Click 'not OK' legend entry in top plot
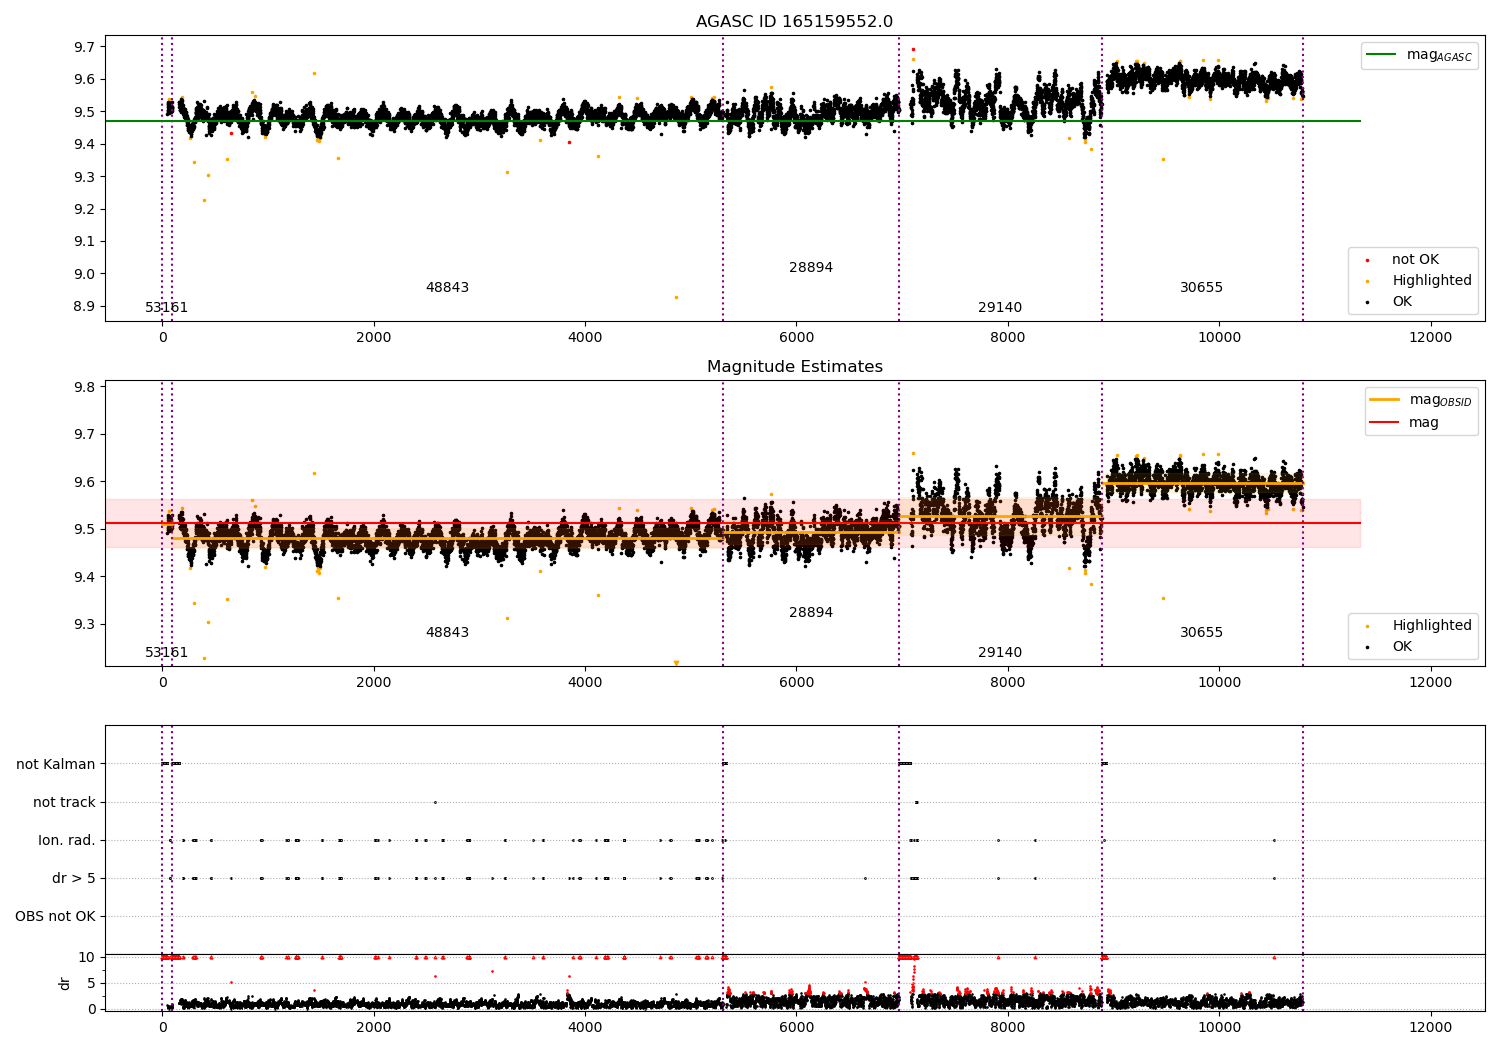1500x1050 pixels. (x=1415, y=260)
